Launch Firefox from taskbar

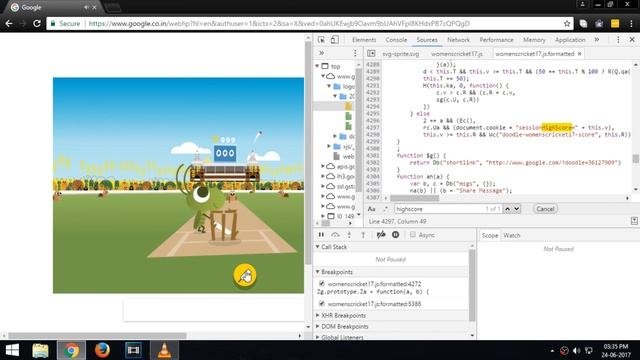click(102, 351)
